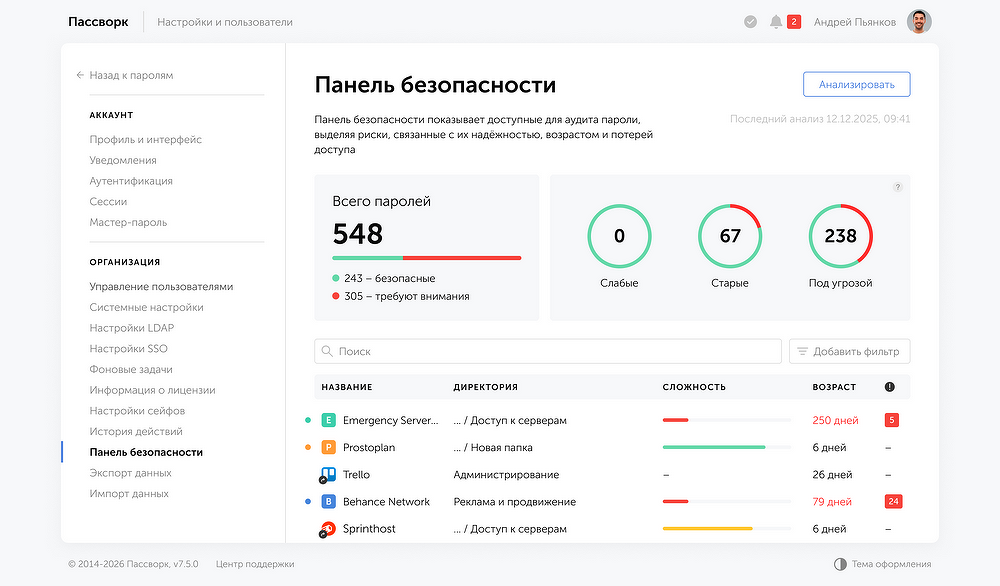
Task: Open Мастер-пароль section
Action: point(128,223)
